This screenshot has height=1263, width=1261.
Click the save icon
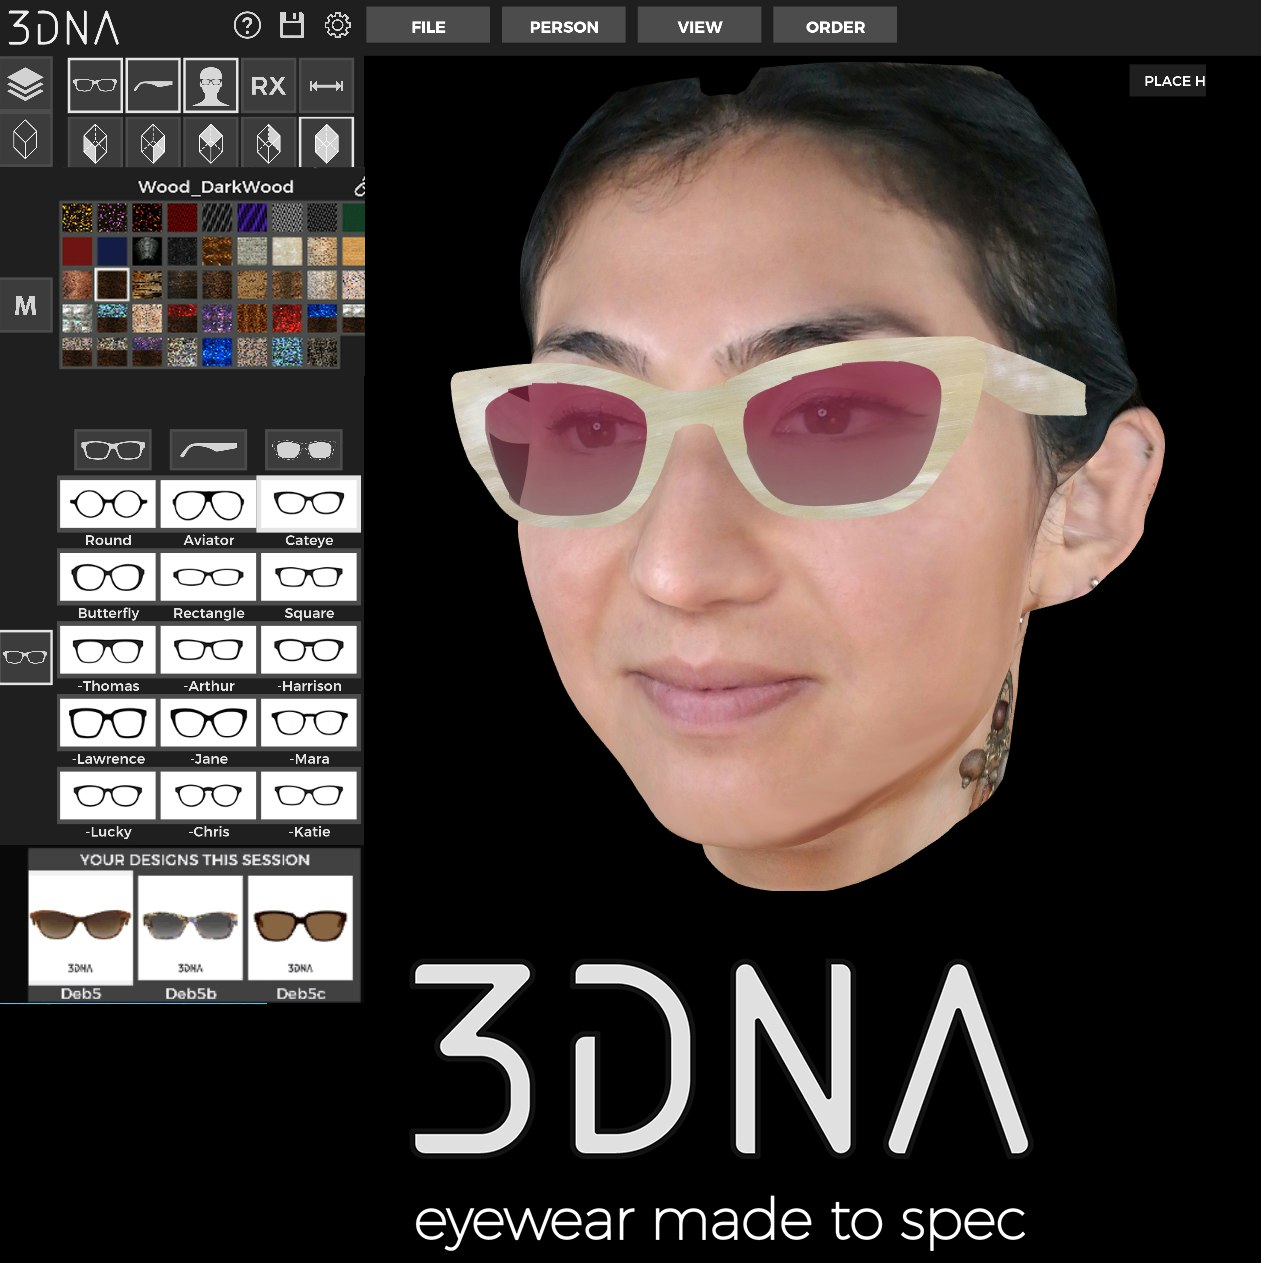coord(290,25)
